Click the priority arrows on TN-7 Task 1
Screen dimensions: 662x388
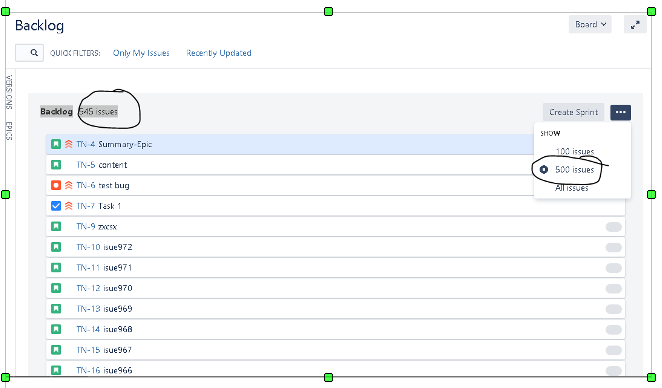68,206
